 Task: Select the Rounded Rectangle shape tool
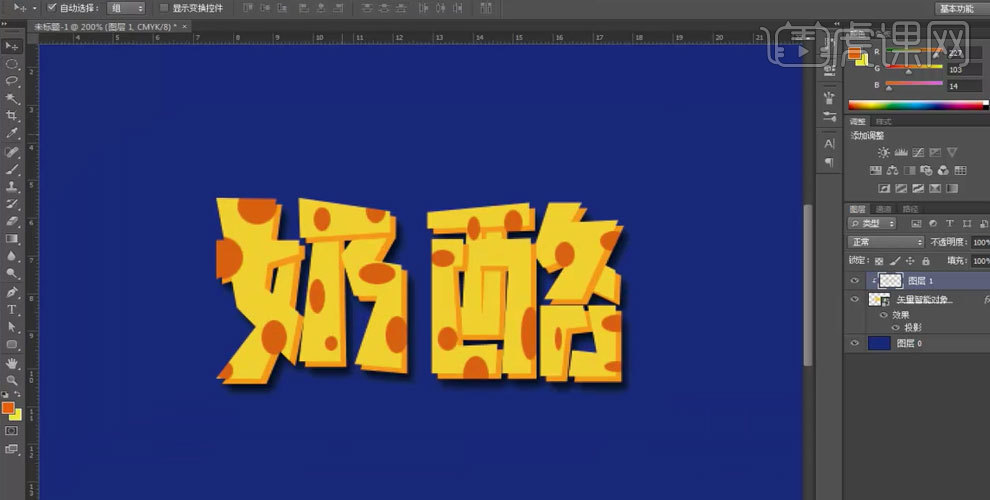point(12,344)
